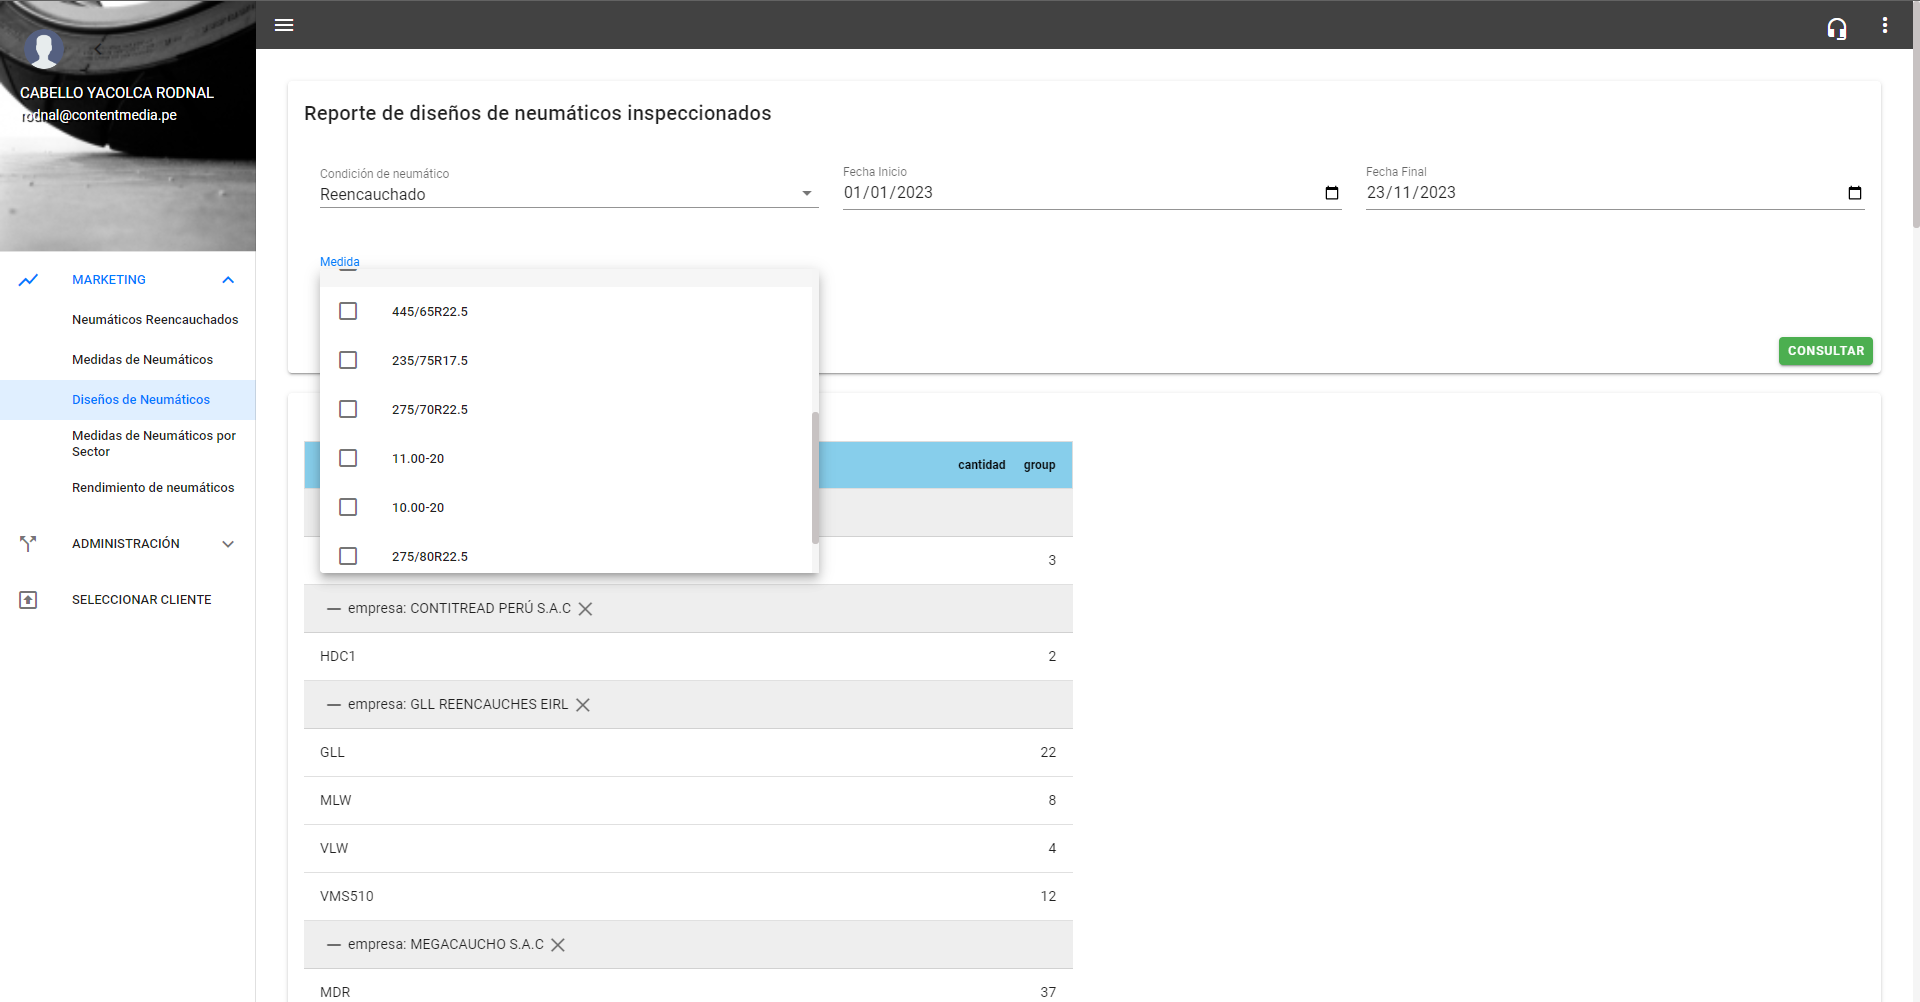
Task: Check the 445/65R22.5 size option
Action: 348,311
